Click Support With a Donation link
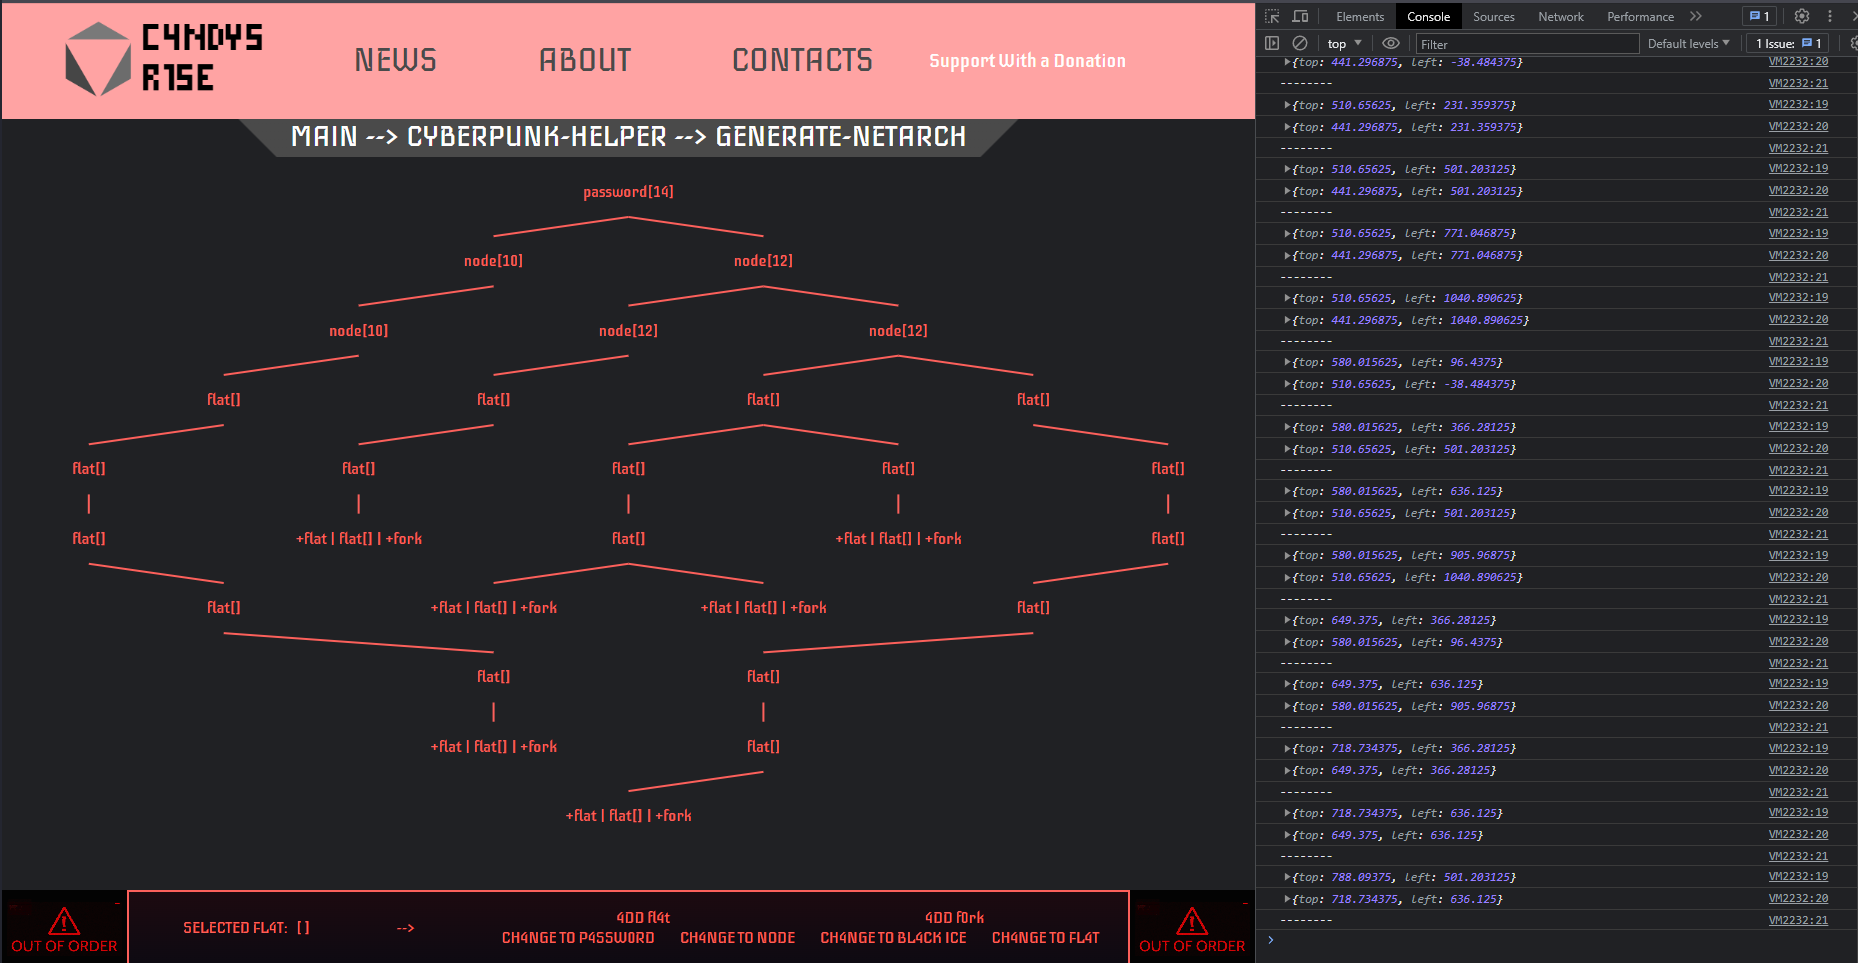 [1027, 61]
